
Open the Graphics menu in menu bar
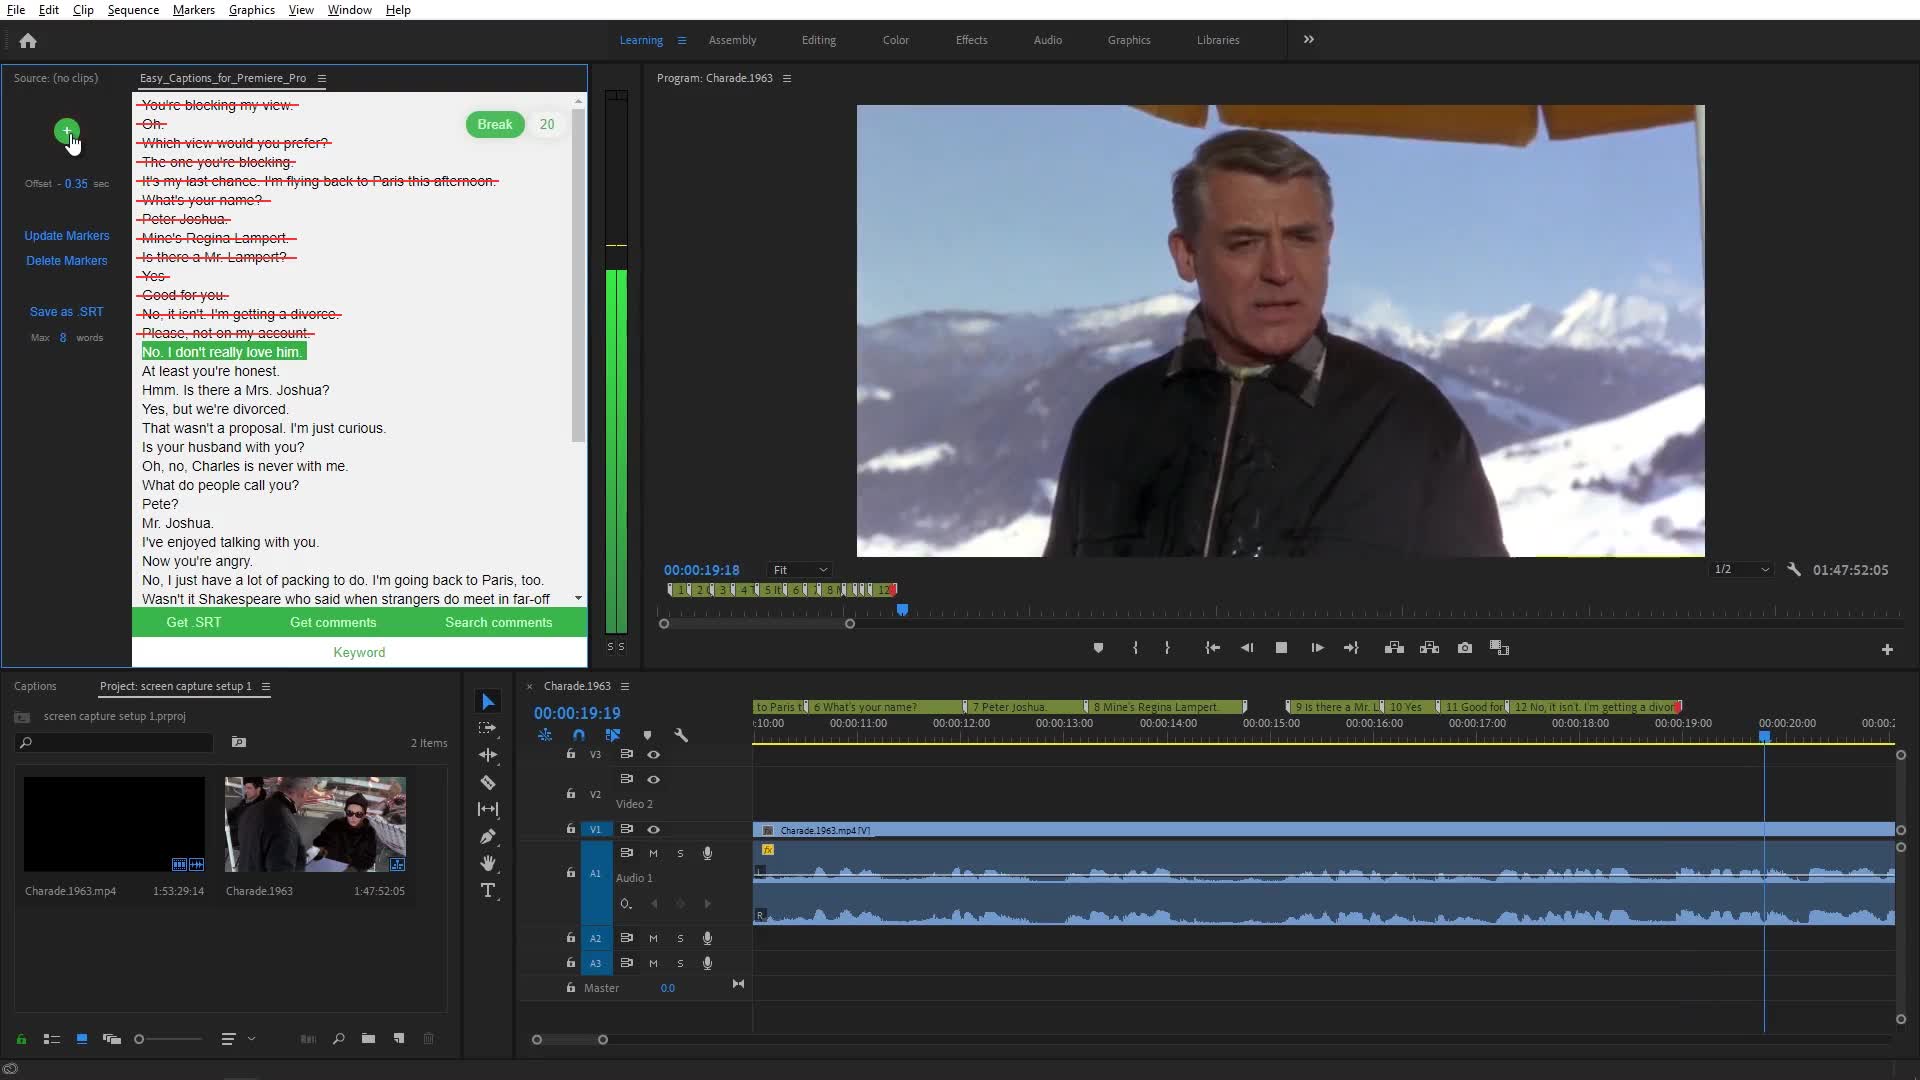click(x=252, y=11)
